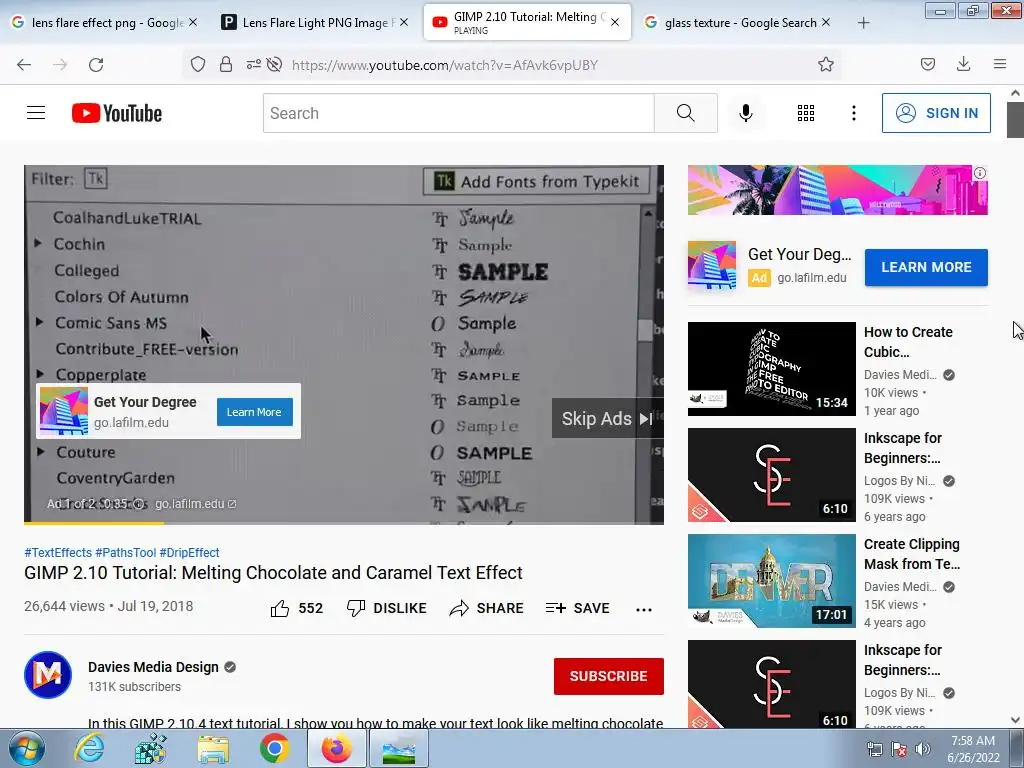Click the page vertical scrollbar thumb
The height and width of the screenshot is (768, 1024).
(x=1015, y=120)
